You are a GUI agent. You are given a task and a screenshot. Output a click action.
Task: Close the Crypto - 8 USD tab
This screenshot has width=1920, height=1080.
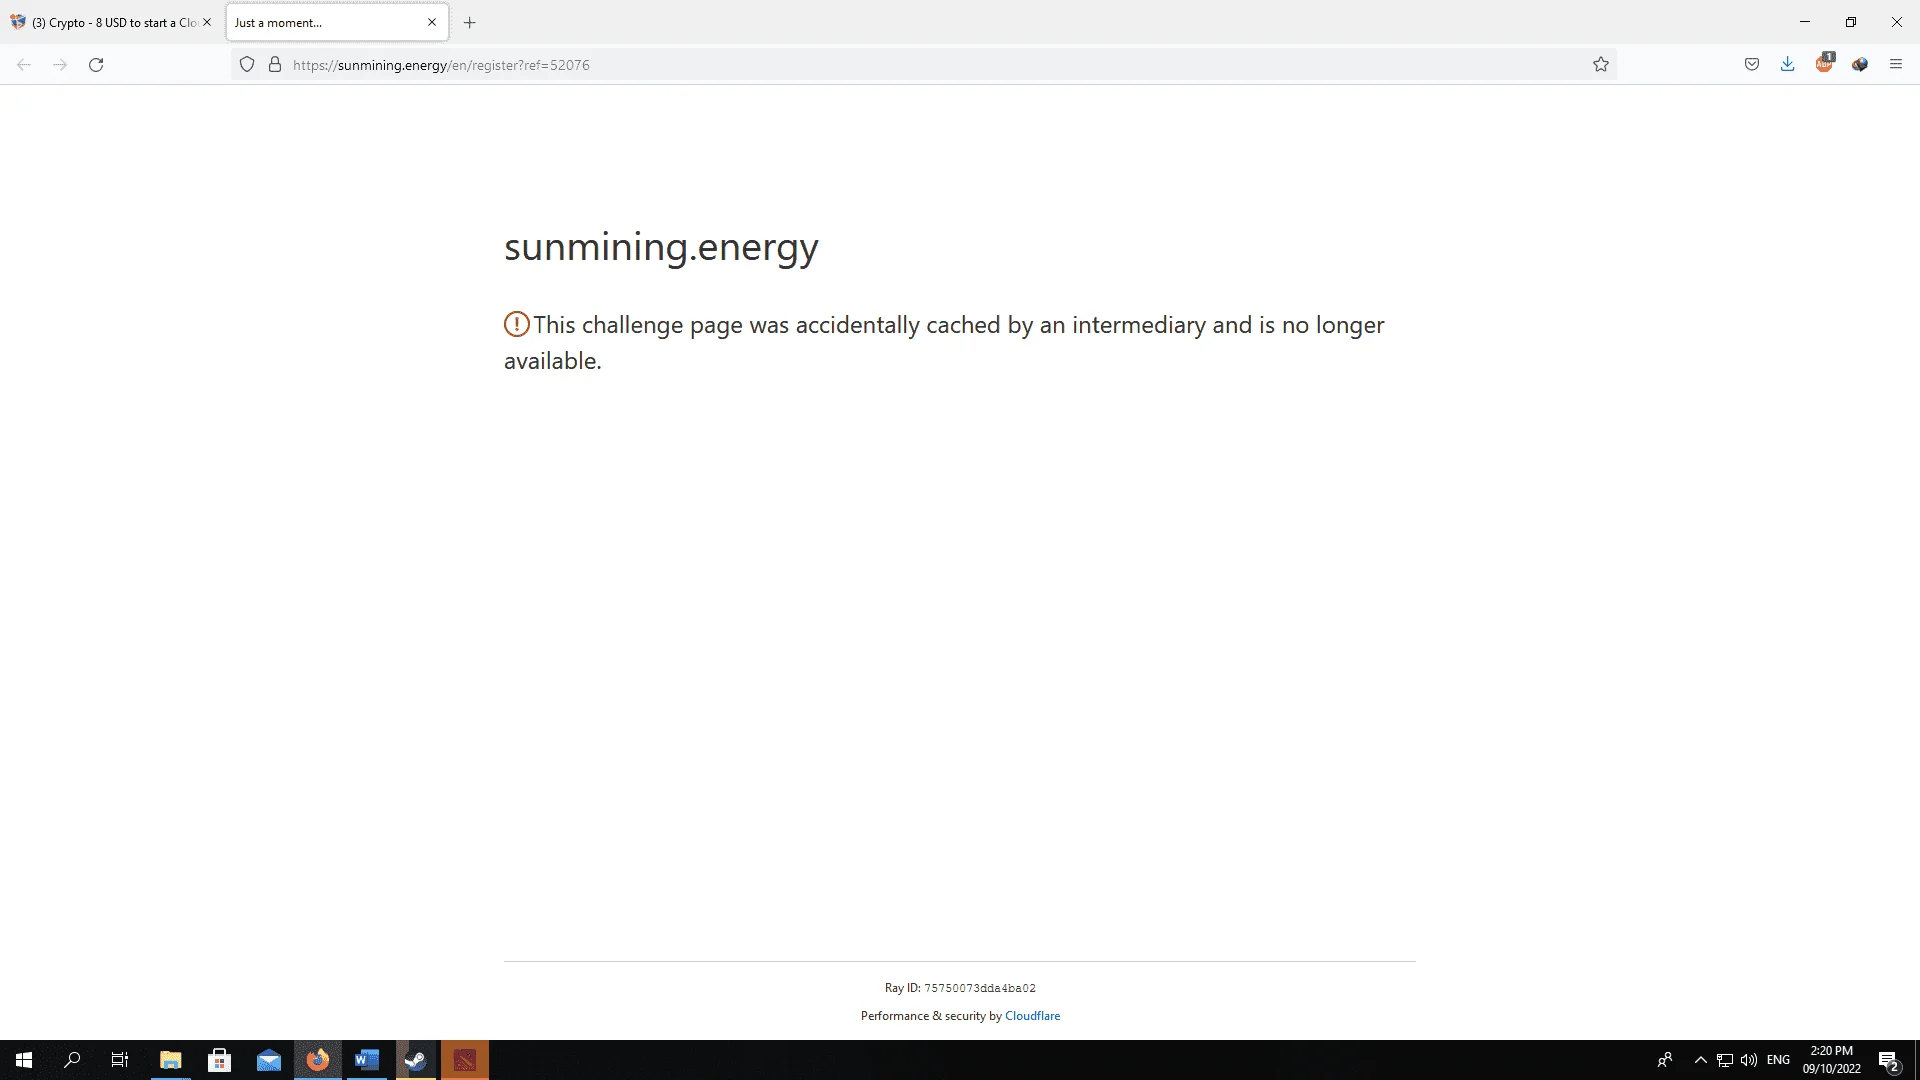point(207,22)
